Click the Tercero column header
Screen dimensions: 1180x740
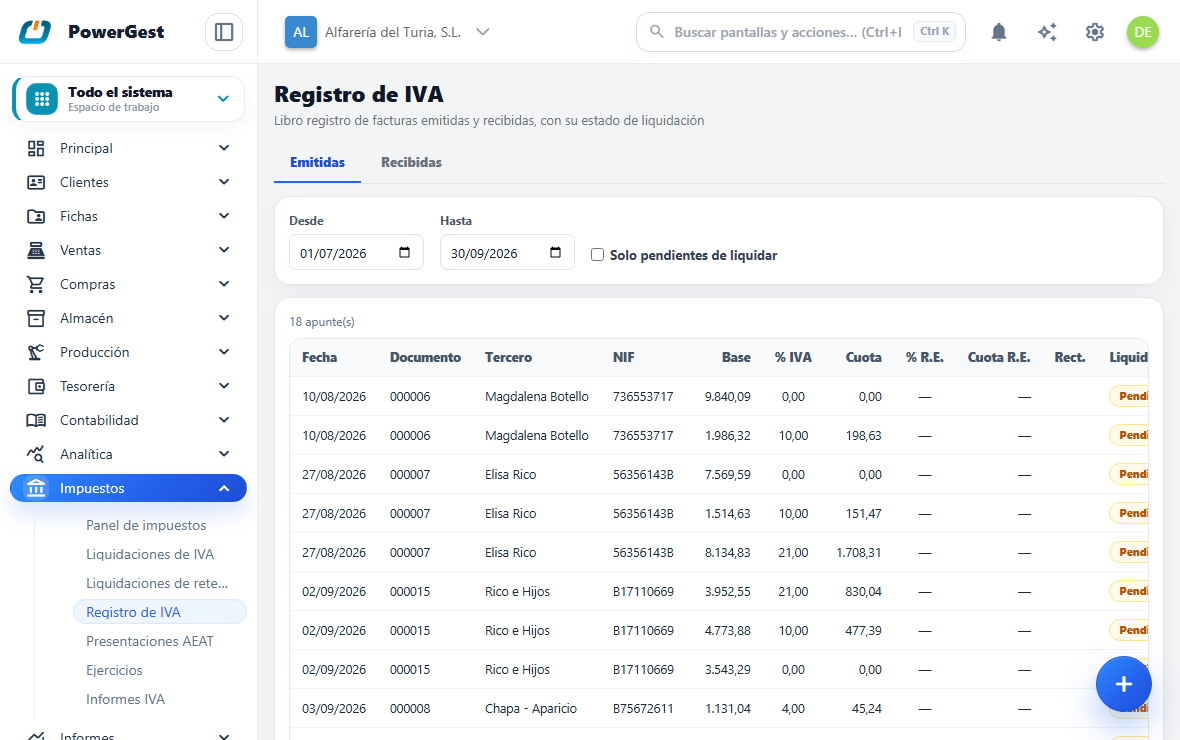[508, 358]
